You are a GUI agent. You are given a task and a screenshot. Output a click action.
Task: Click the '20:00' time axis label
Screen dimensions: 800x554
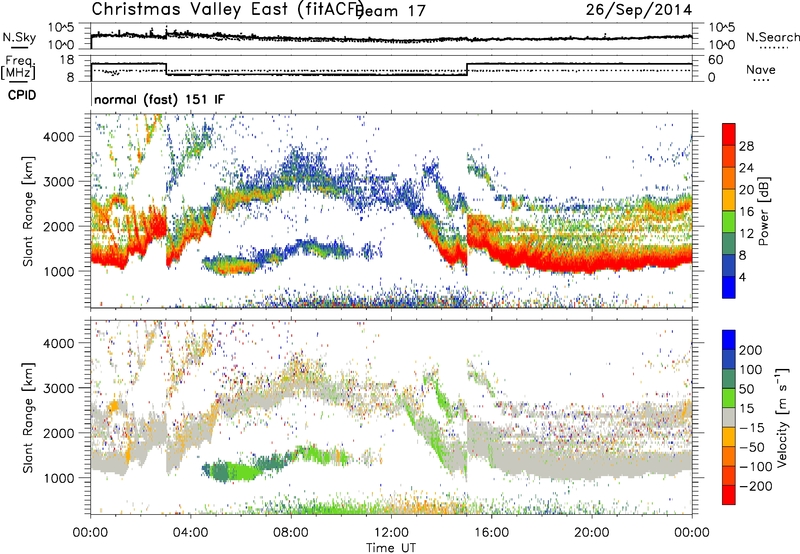coord(592,533)
